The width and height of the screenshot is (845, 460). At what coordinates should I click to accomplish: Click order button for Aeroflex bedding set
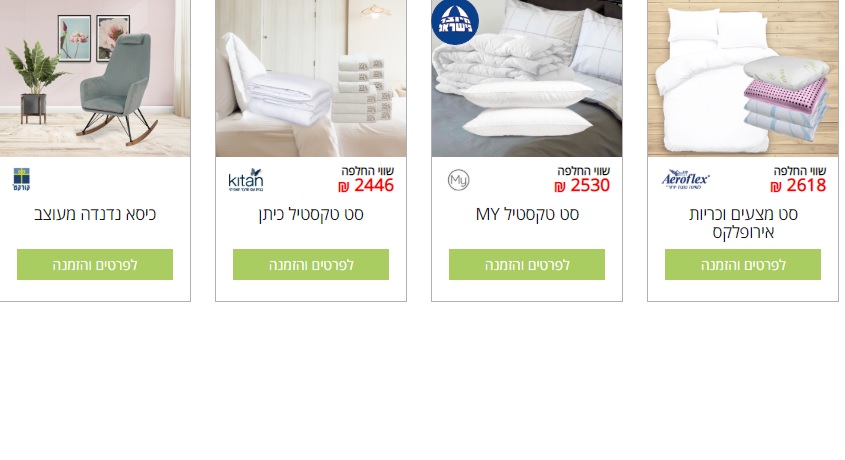click(743, 264)
